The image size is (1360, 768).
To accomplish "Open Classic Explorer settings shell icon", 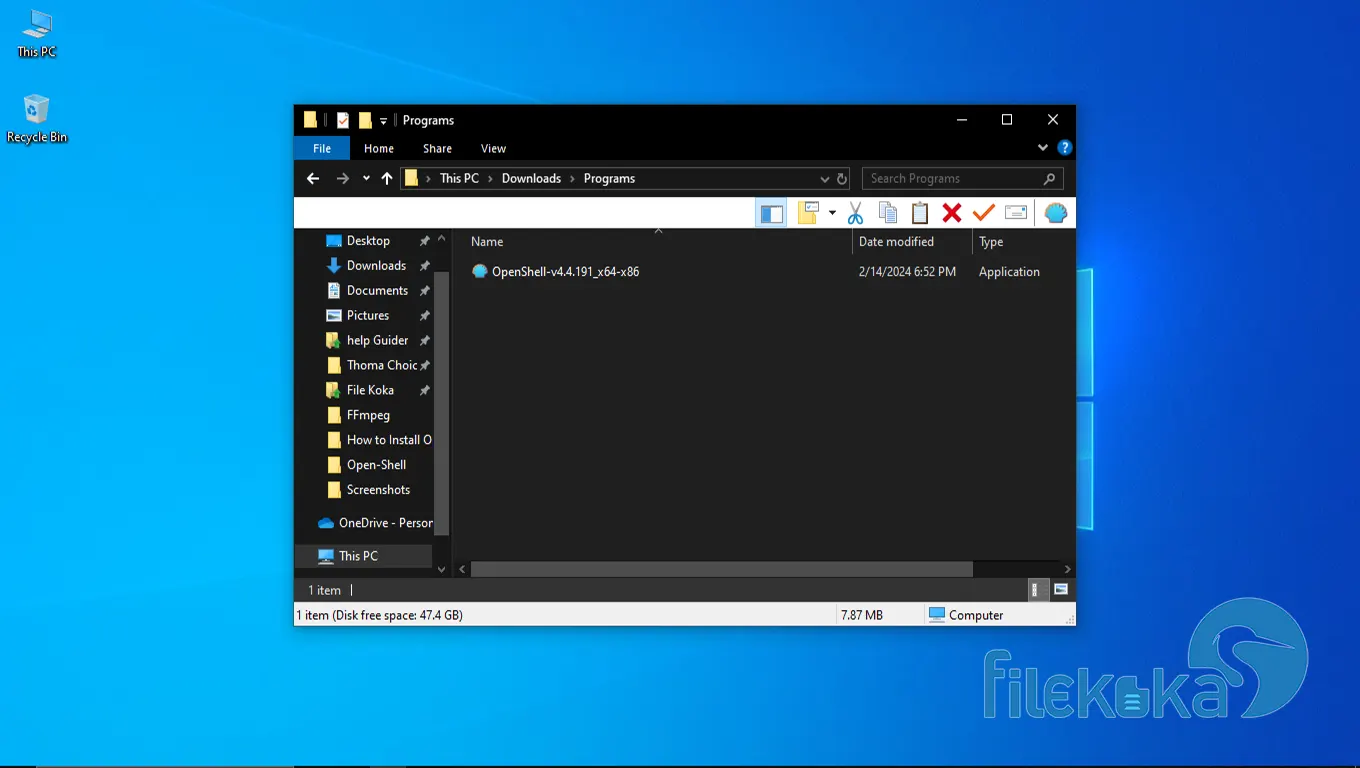I will [1056, 213].
